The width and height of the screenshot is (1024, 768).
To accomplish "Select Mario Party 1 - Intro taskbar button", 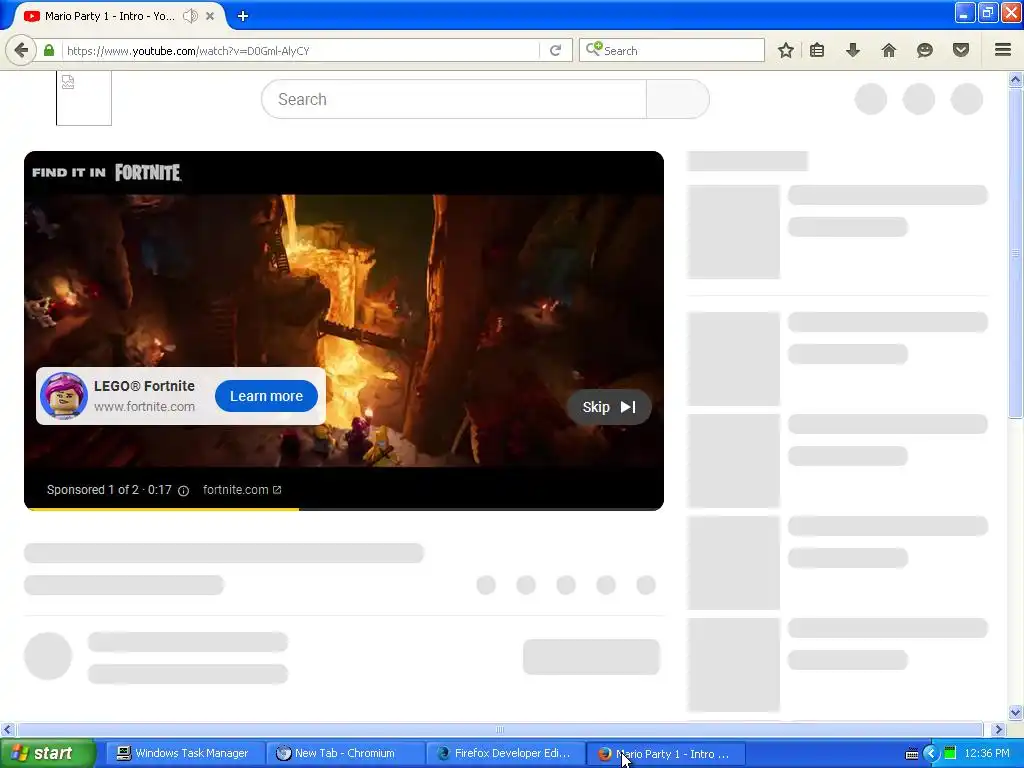I will (665, 754).
